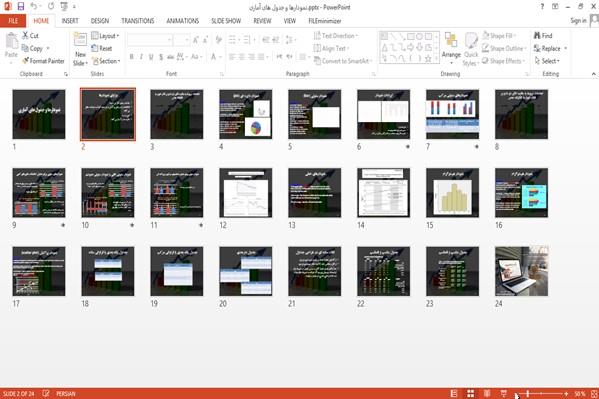Toggle Slide Sorter view button in status bar

[471, 393]
